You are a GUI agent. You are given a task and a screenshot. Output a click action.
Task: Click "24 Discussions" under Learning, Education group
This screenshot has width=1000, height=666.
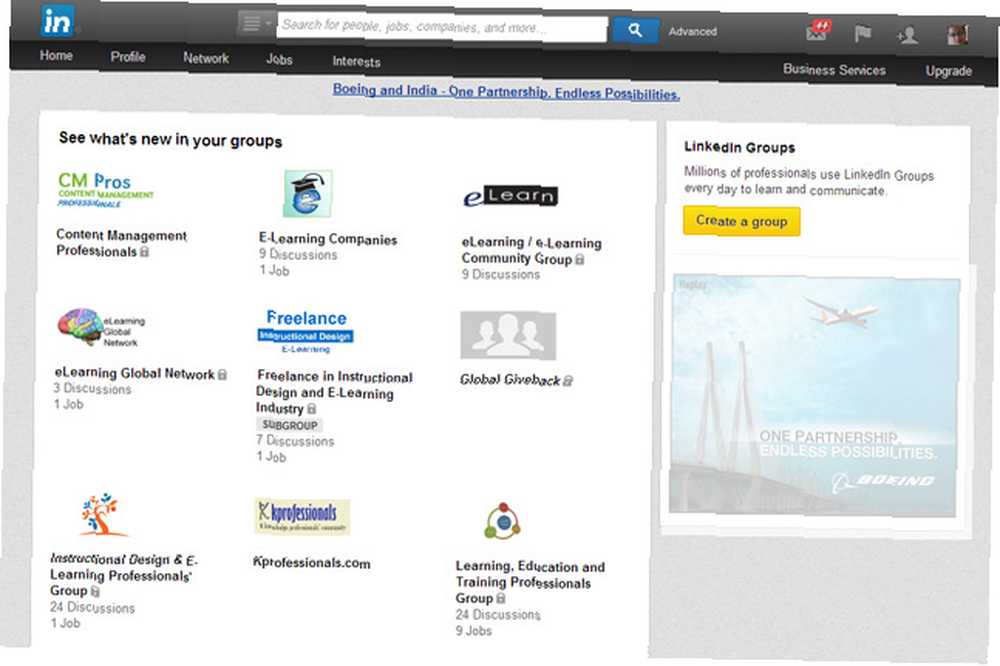tap(498, 614)
